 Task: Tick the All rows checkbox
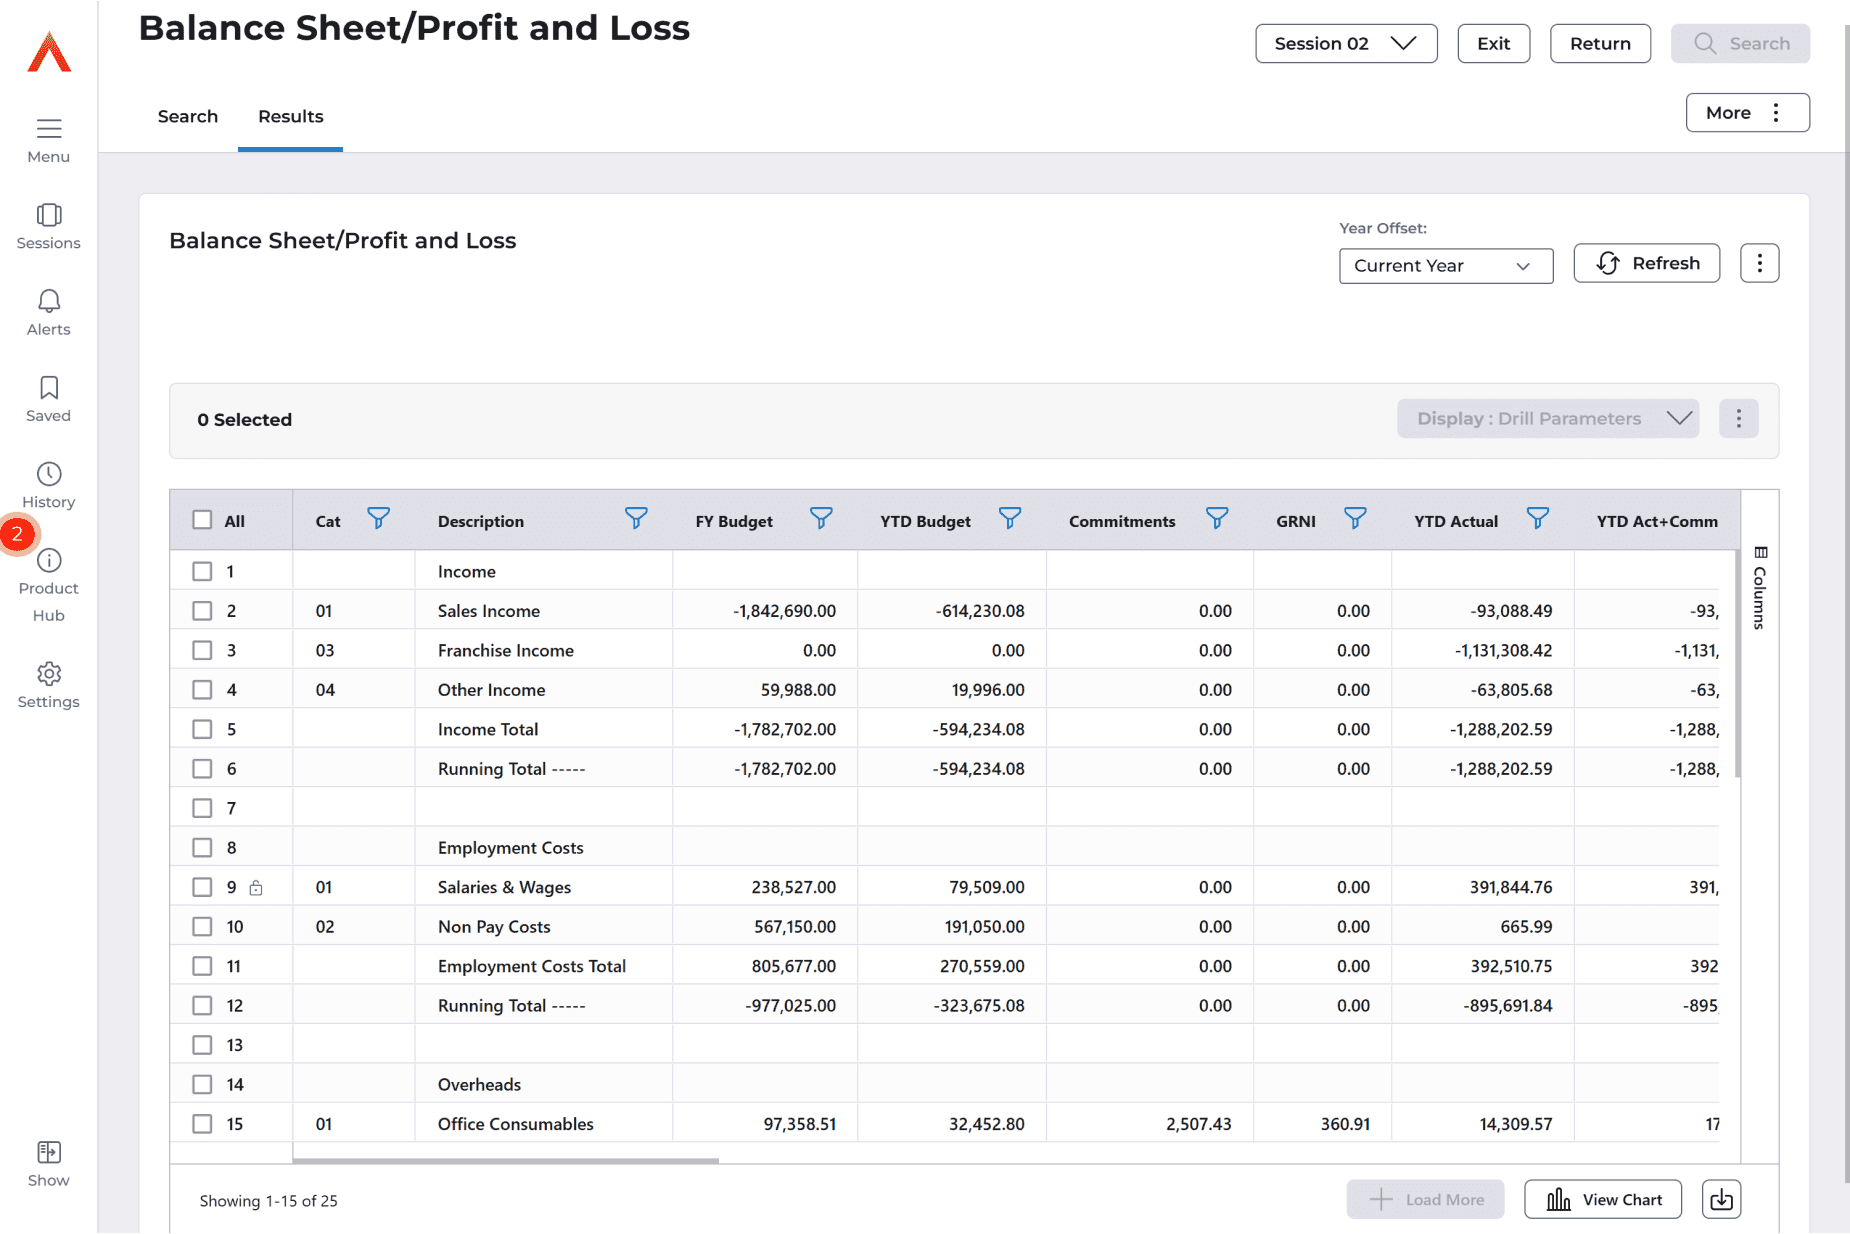(202, 520)
